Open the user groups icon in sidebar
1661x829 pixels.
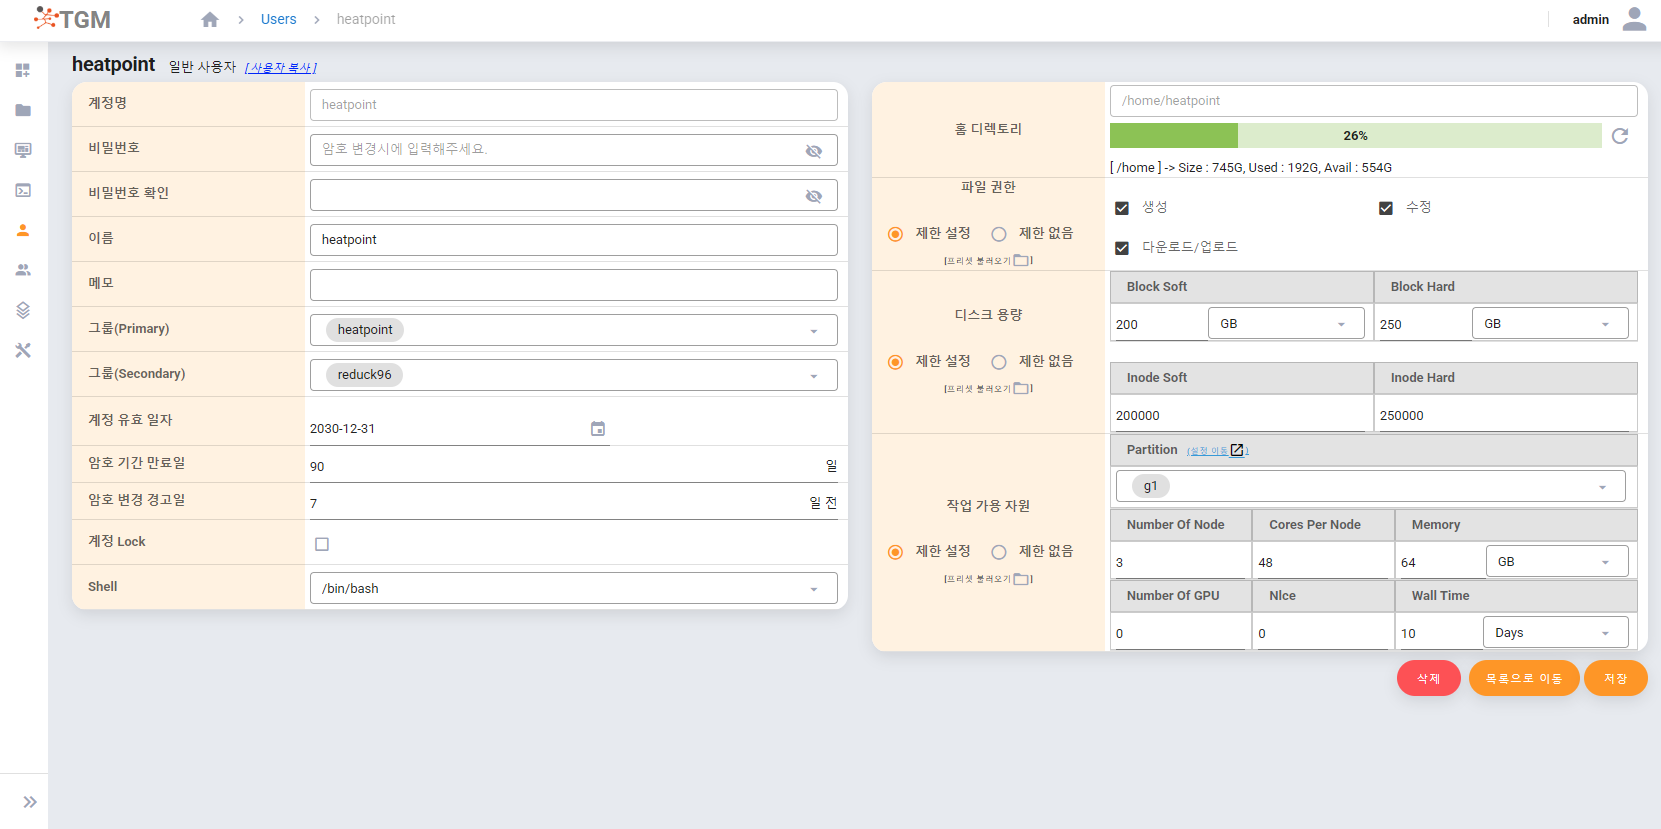click(x=23, y=270)
